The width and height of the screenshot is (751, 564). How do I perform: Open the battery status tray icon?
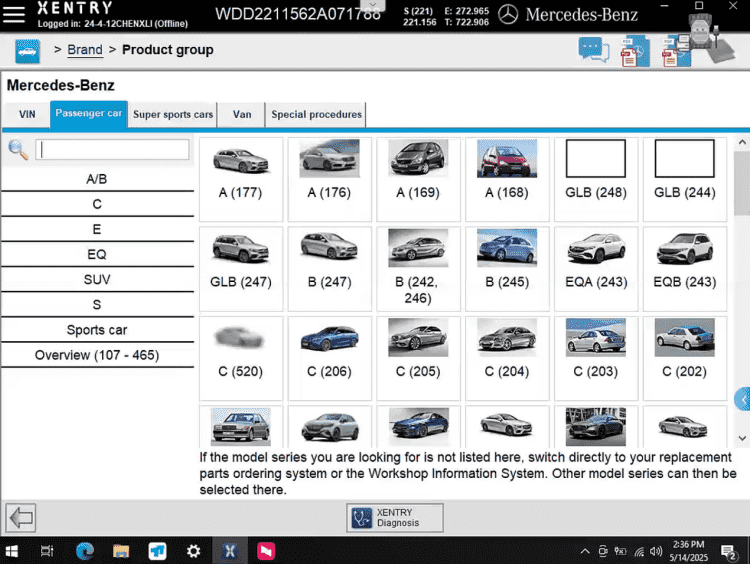click(621, 552)
